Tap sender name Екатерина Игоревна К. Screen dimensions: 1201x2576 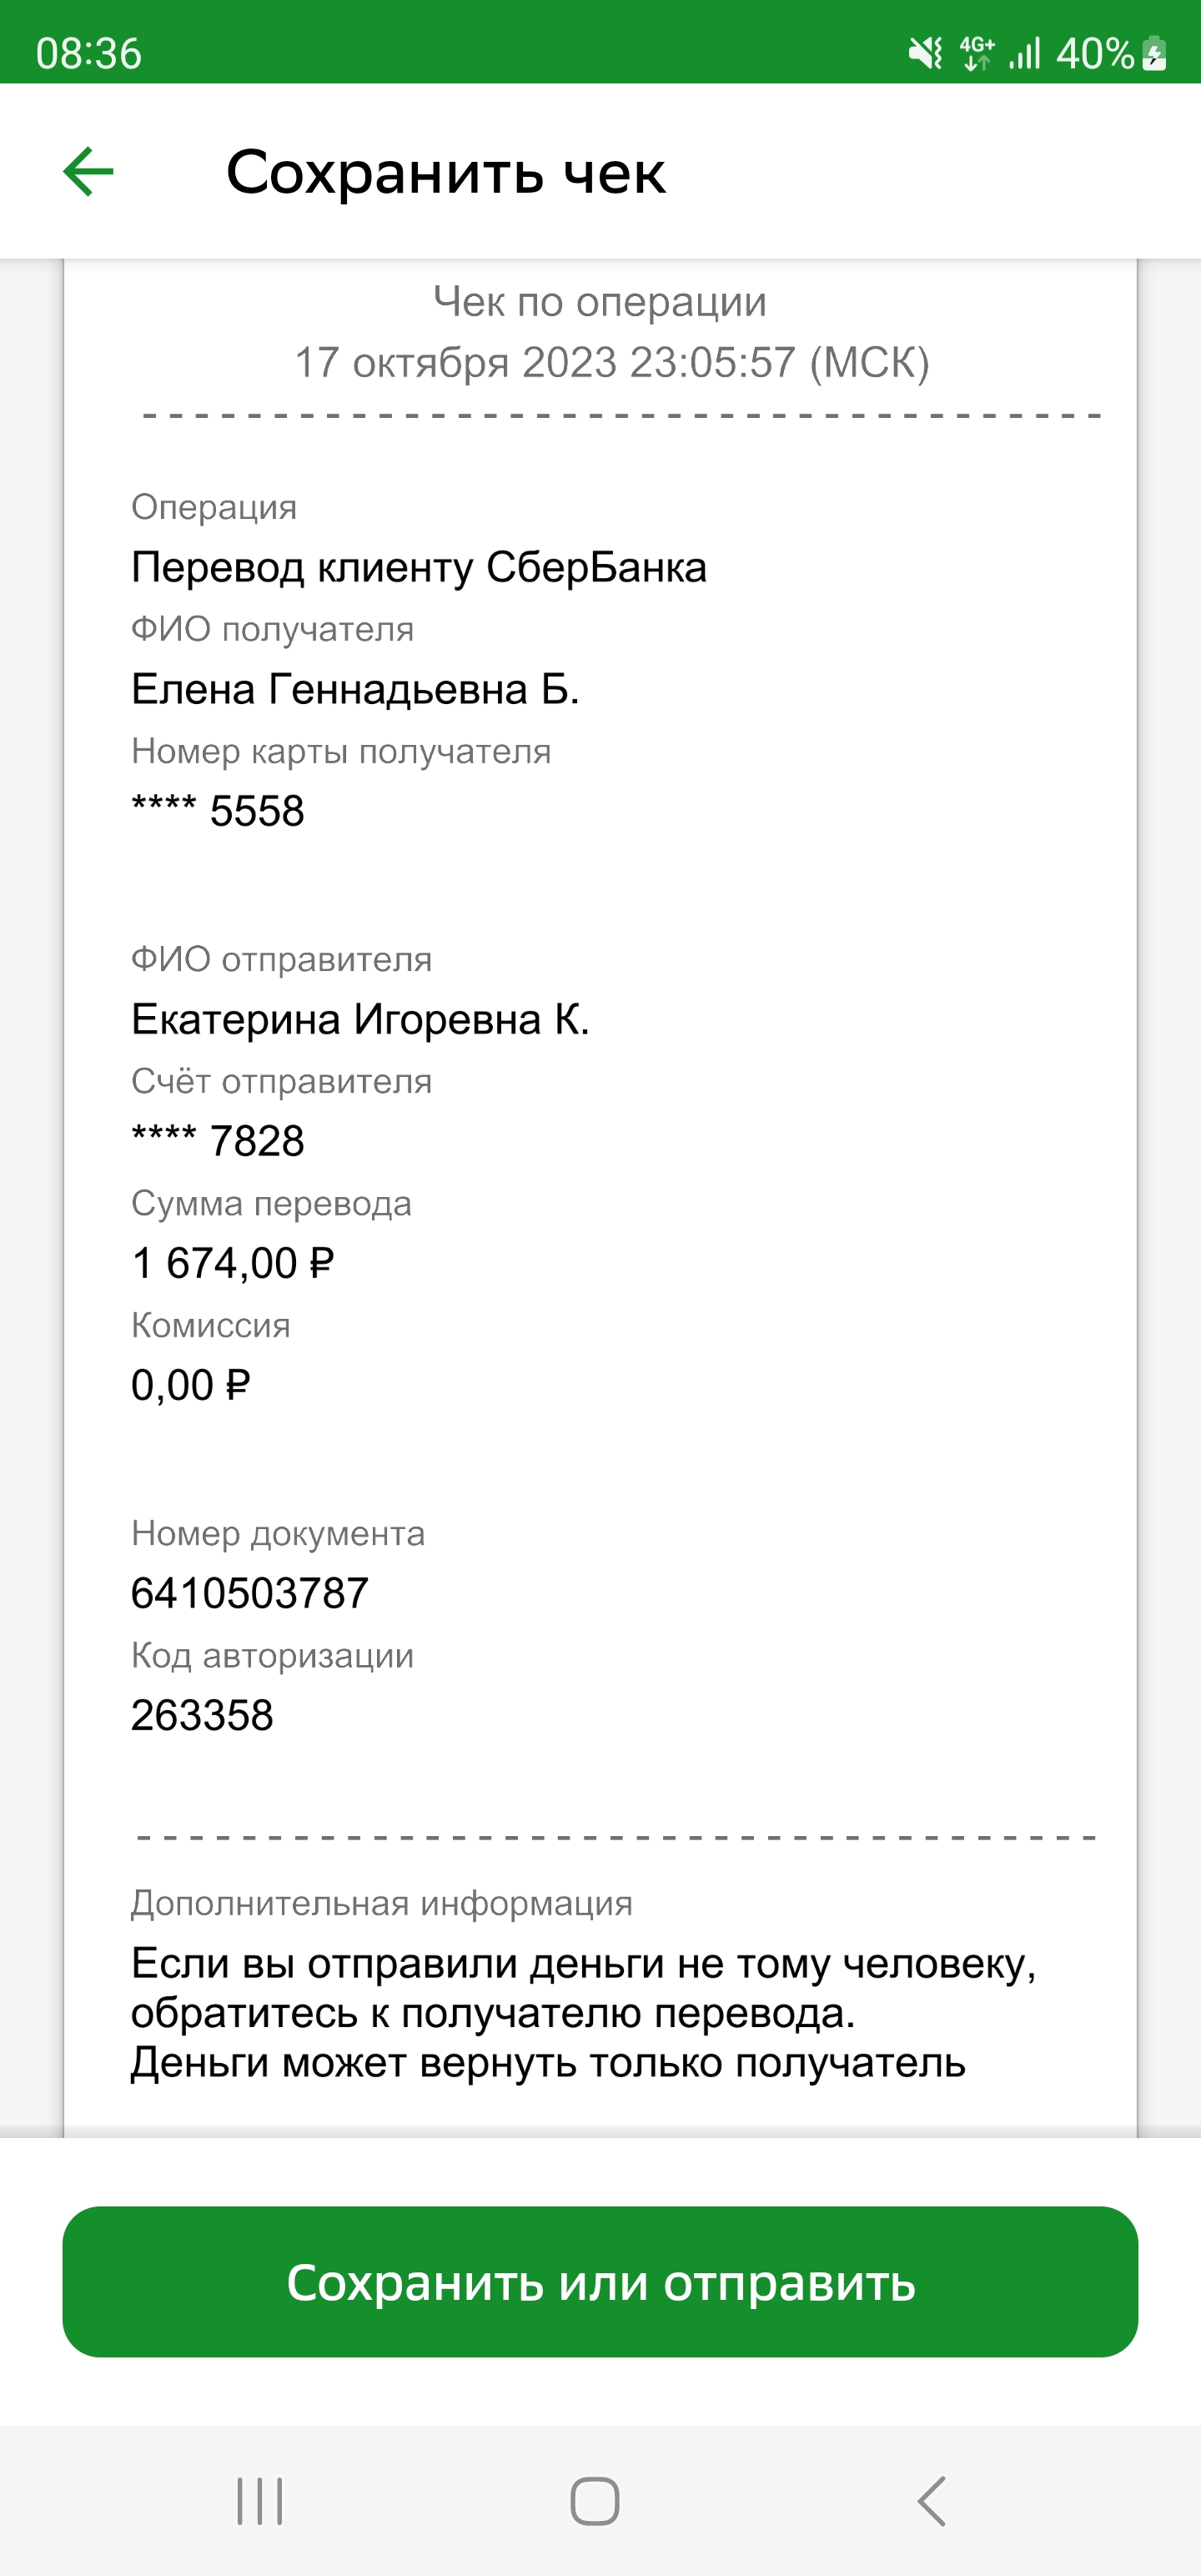pyautogui.click(x=360, y=1019)
